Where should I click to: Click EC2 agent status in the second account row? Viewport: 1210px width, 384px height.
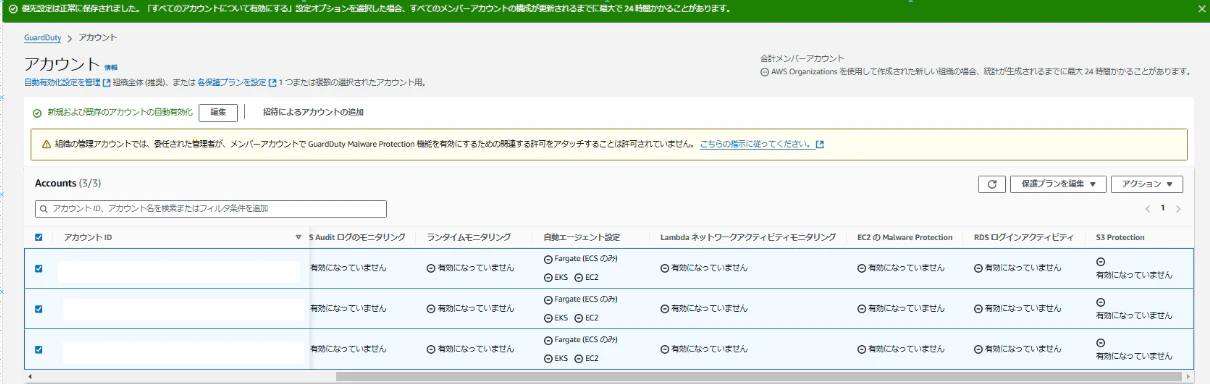click(586, 318)
